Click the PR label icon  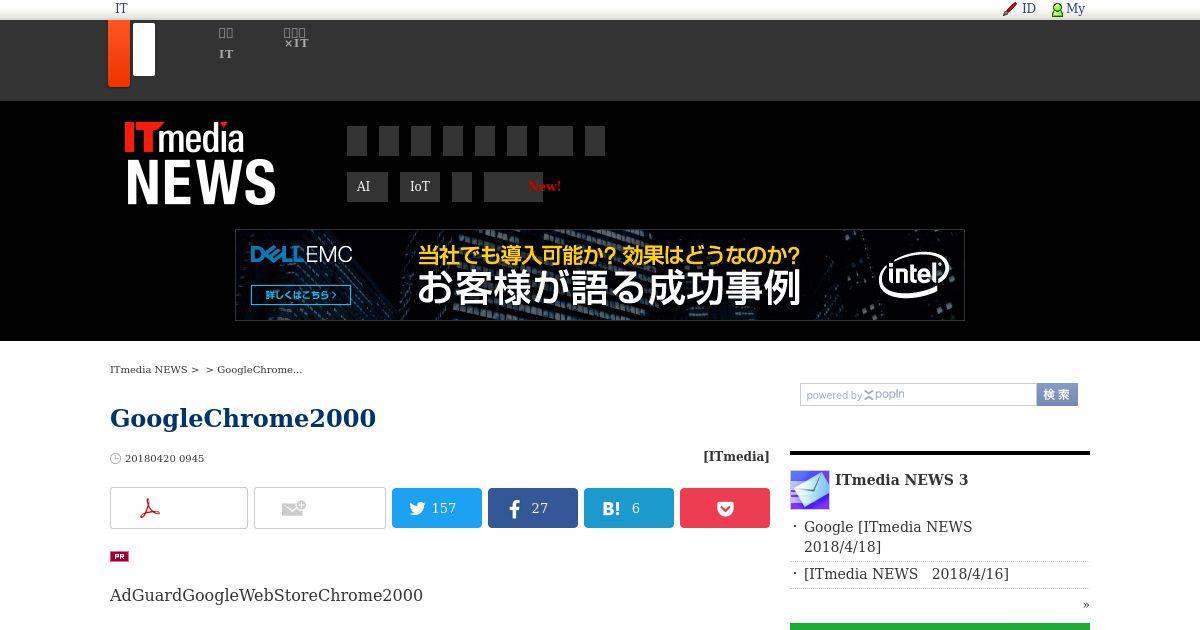point(119,556)
